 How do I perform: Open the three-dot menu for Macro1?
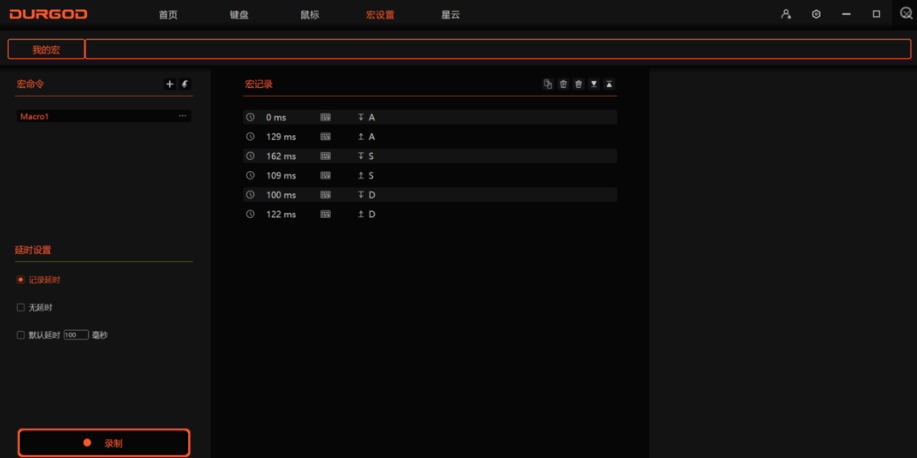[x=183, y=116]
